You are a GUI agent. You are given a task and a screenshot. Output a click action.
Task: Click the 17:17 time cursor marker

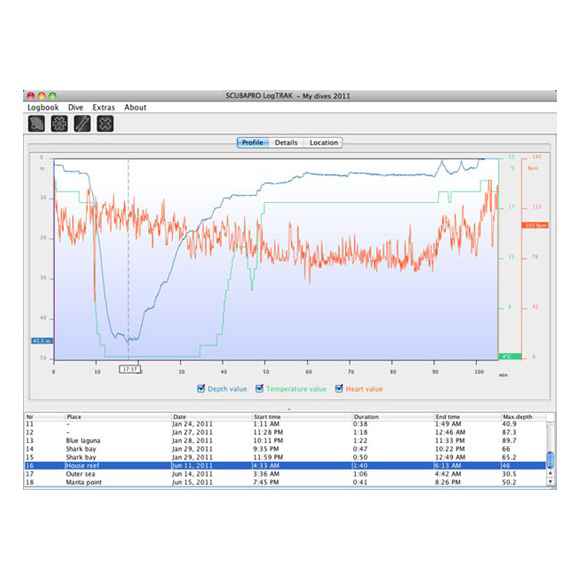point(130,369)
